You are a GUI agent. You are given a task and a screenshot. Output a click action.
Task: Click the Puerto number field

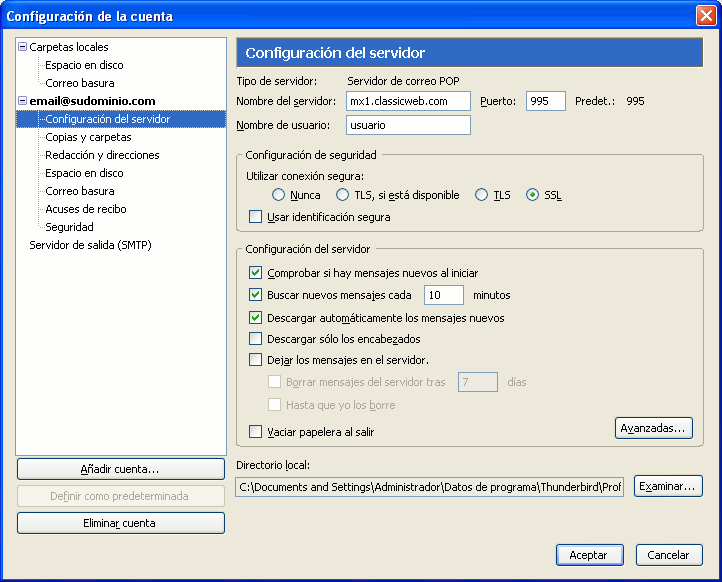point(546,101)
